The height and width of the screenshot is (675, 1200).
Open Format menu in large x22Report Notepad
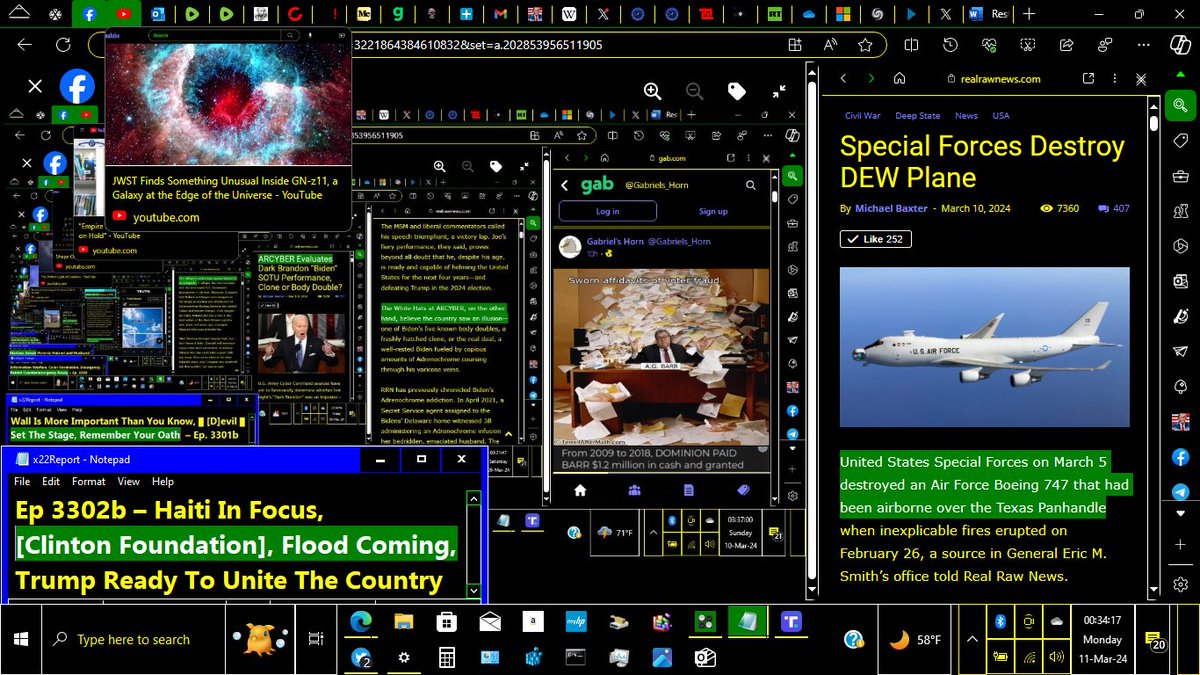[x=89, y=481]
